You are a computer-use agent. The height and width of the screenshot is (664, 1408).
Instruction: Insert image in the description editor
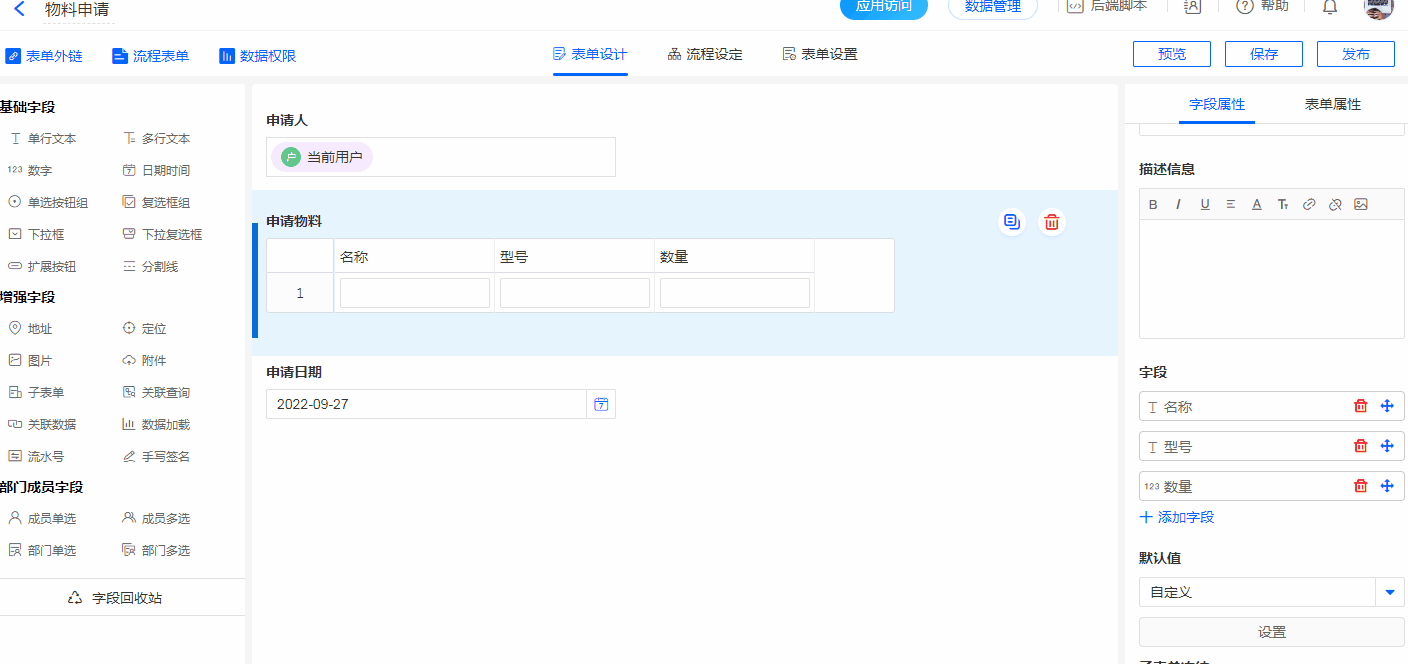[x=1361, y=204]
